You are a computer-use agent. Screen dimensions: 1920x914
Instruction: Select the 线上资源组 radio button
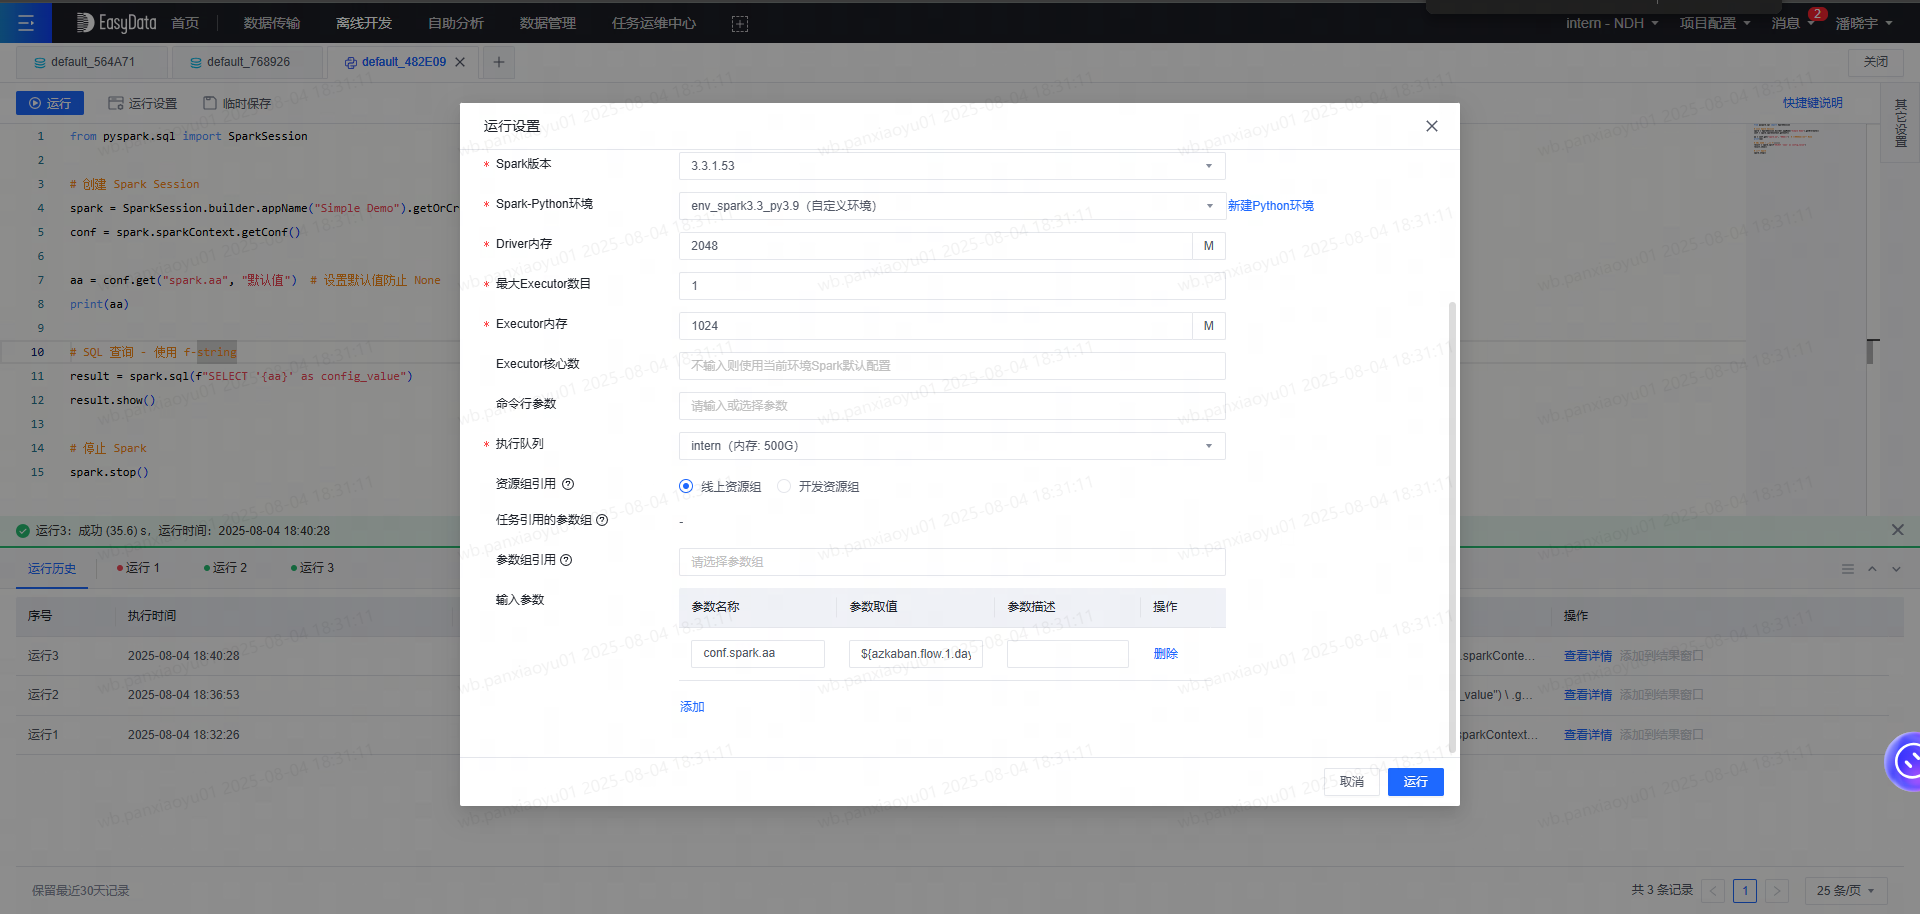pyautogui.click(x=686, y=486)
